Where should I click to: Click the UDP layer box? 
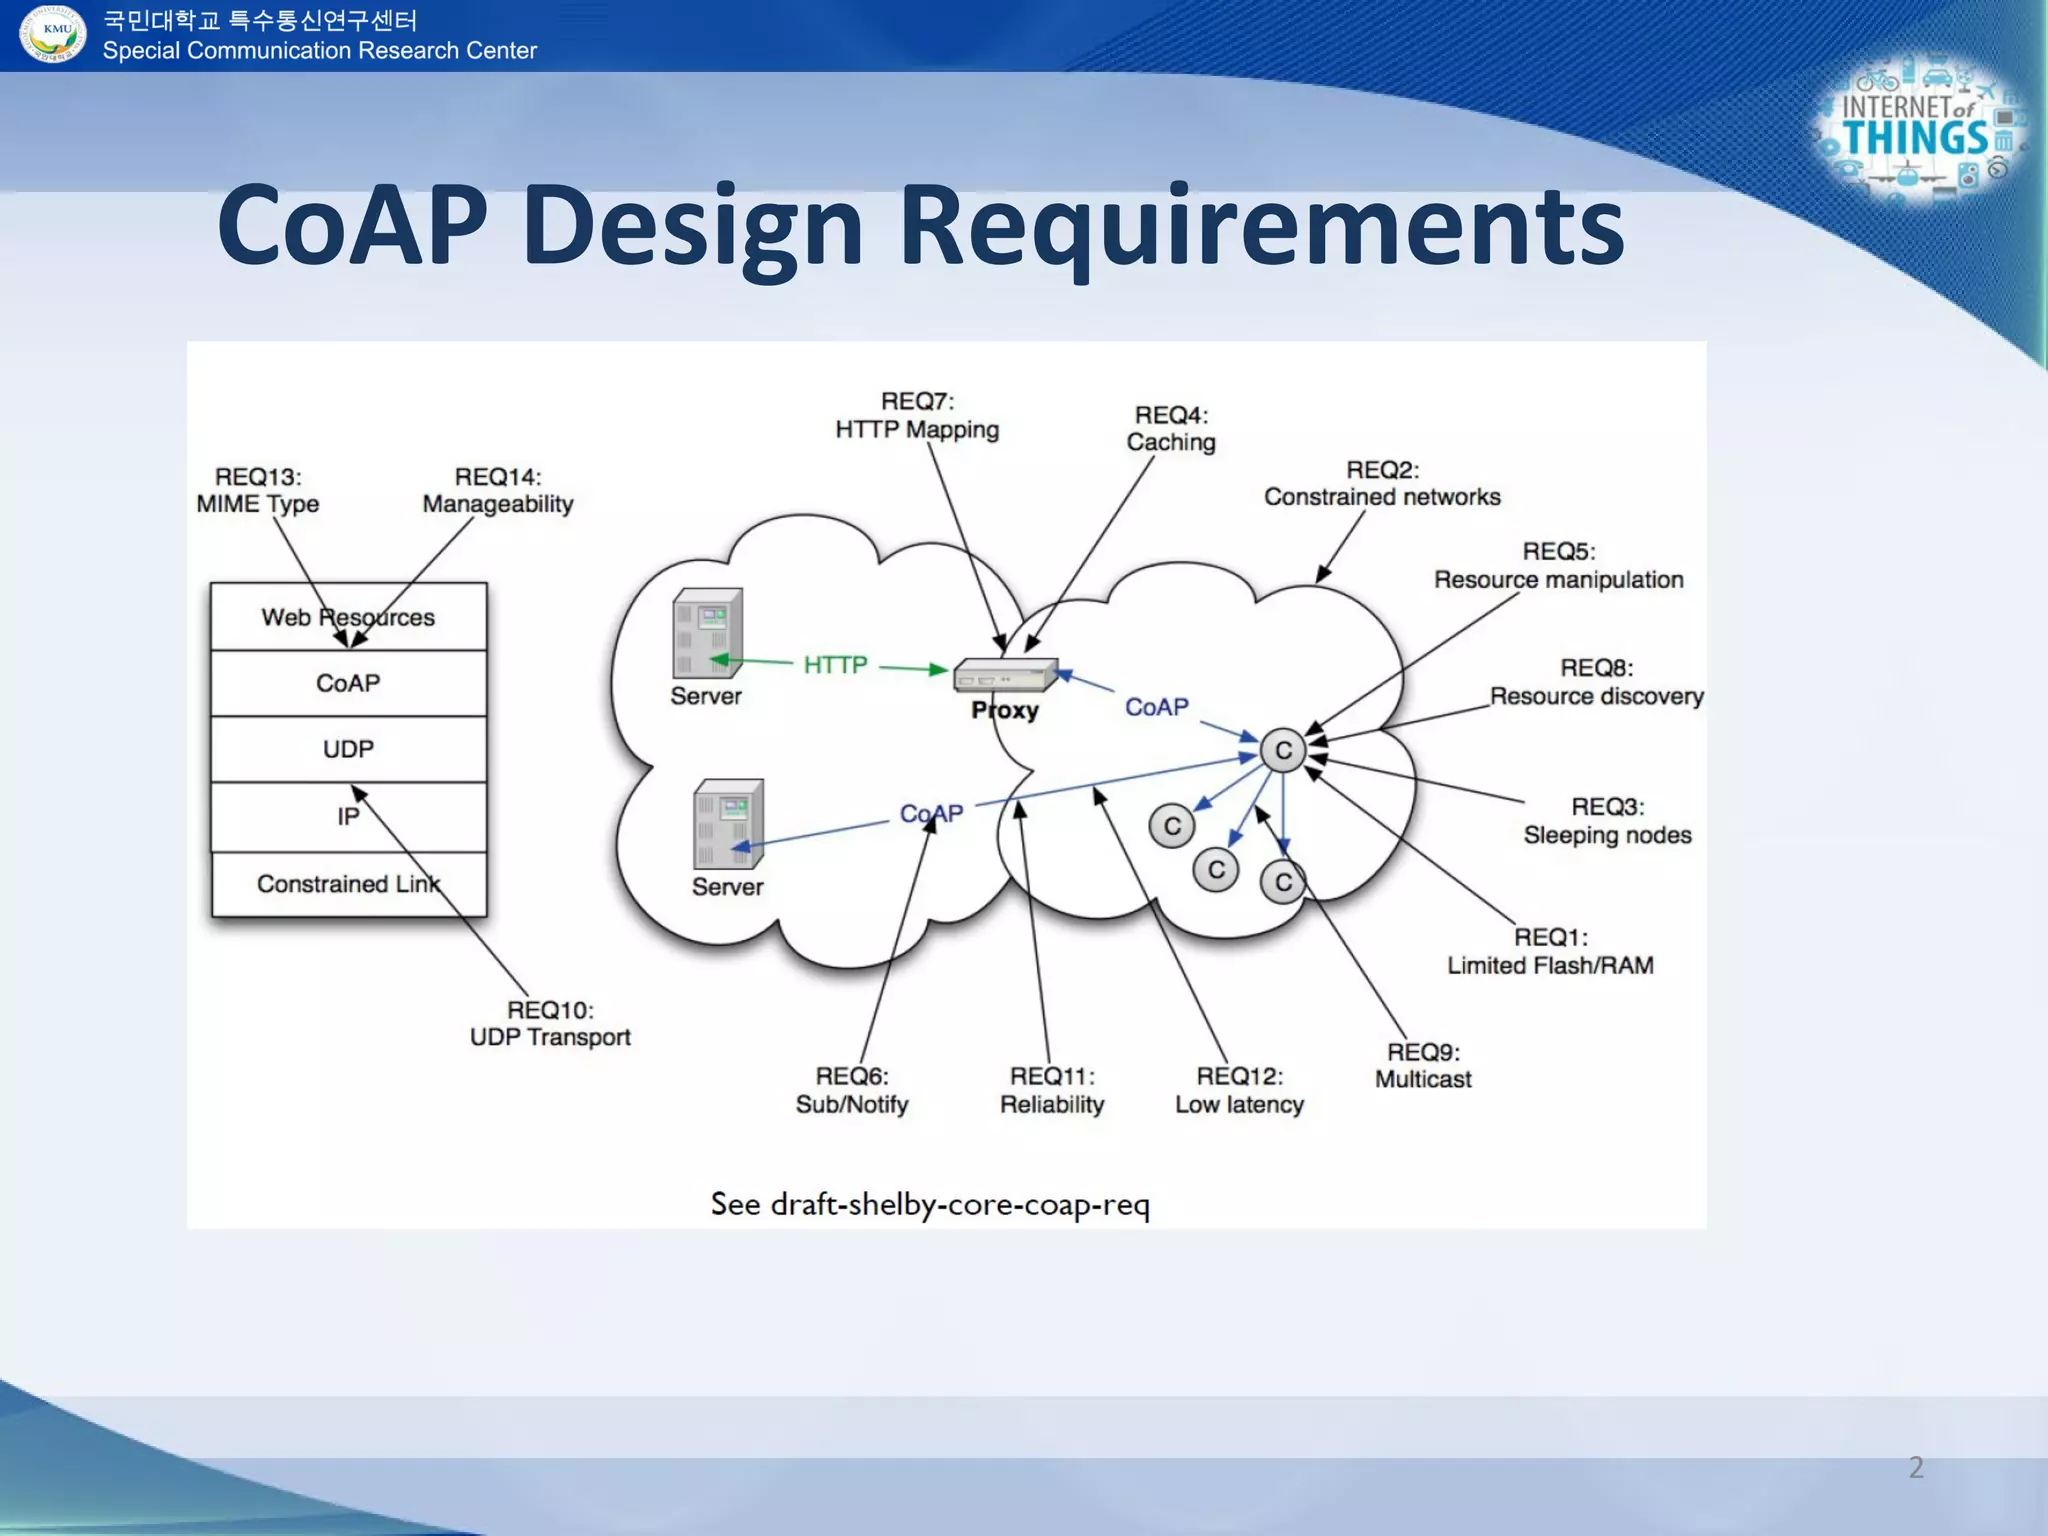coord(348,749)
